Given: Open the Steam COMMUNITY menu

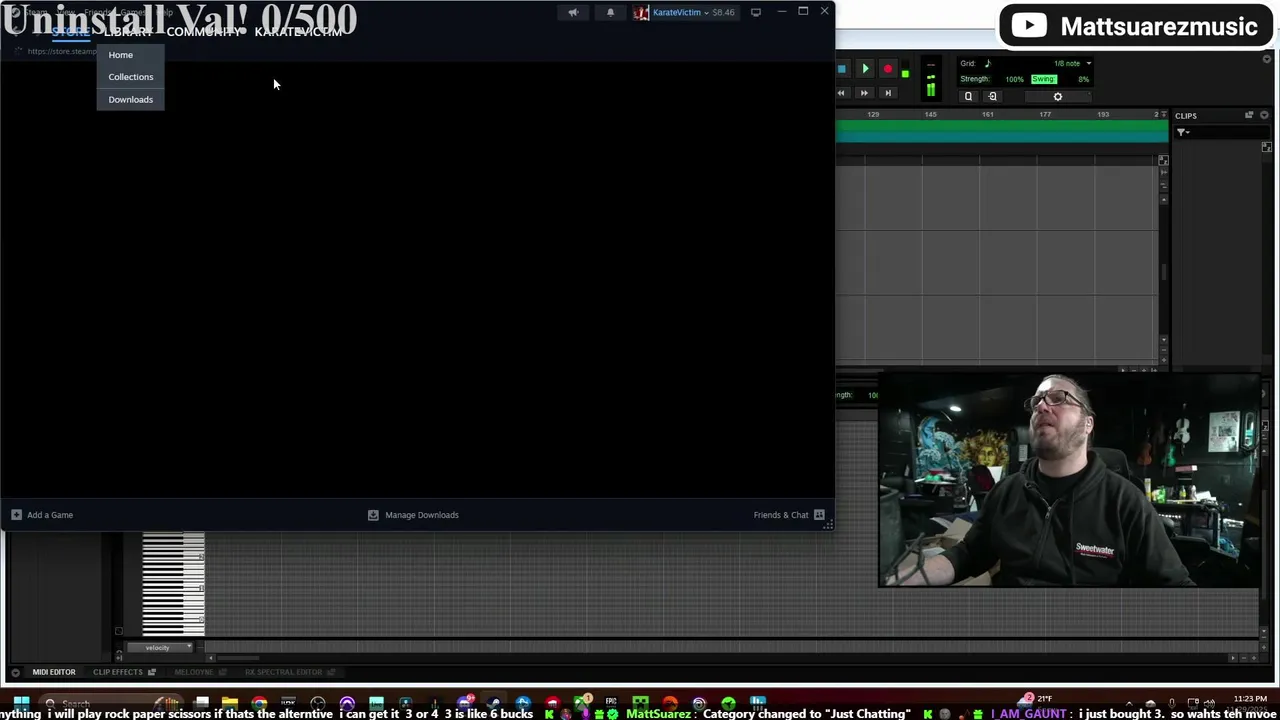Looking at the screenshot, I should point(203,32).
